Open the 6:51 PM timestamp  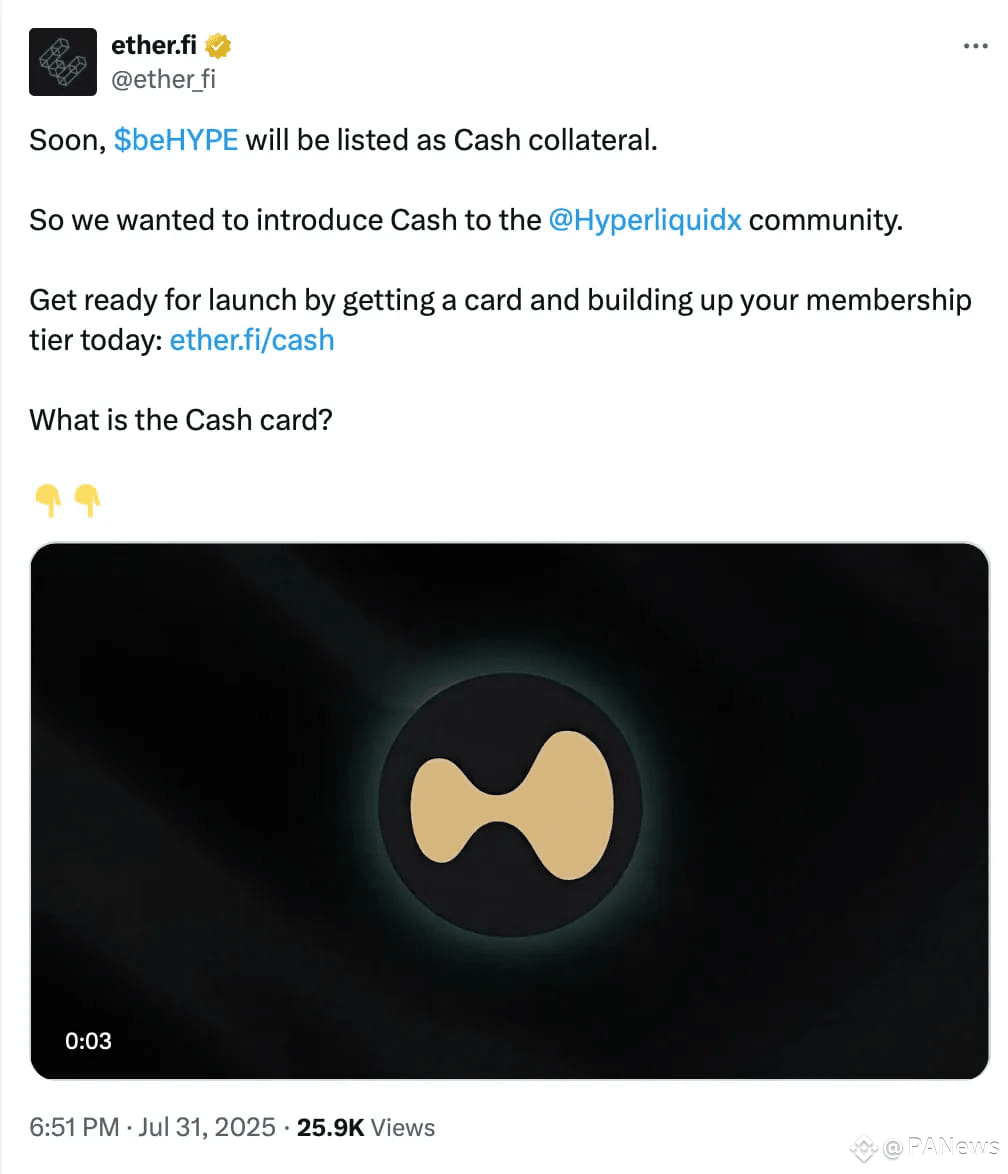(74, 1127)
